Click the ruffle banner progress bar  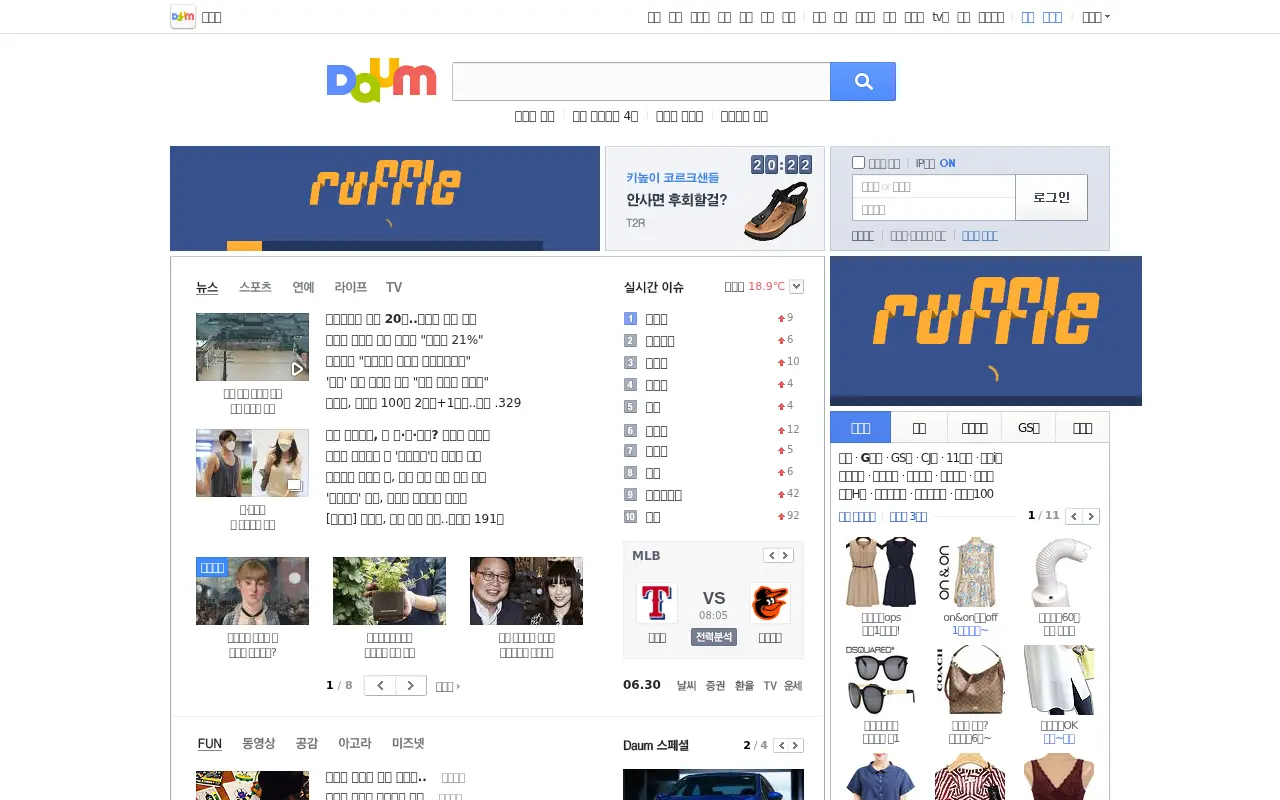(385, 246)
